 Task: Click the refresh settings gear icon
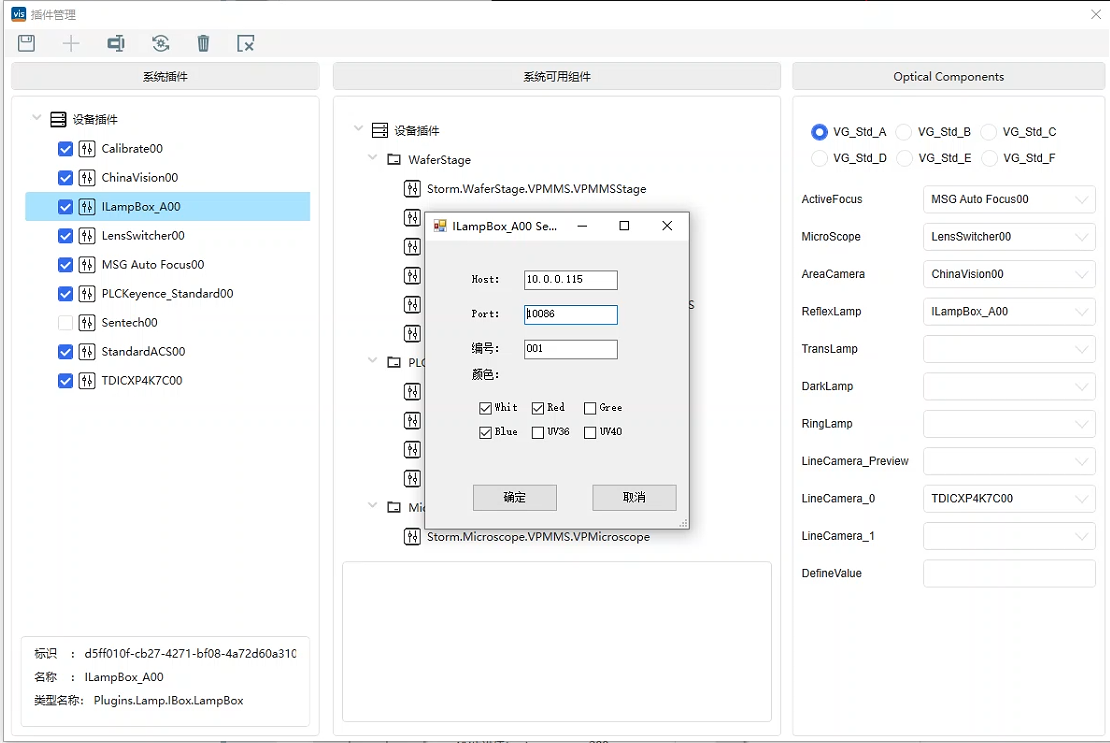160,43
